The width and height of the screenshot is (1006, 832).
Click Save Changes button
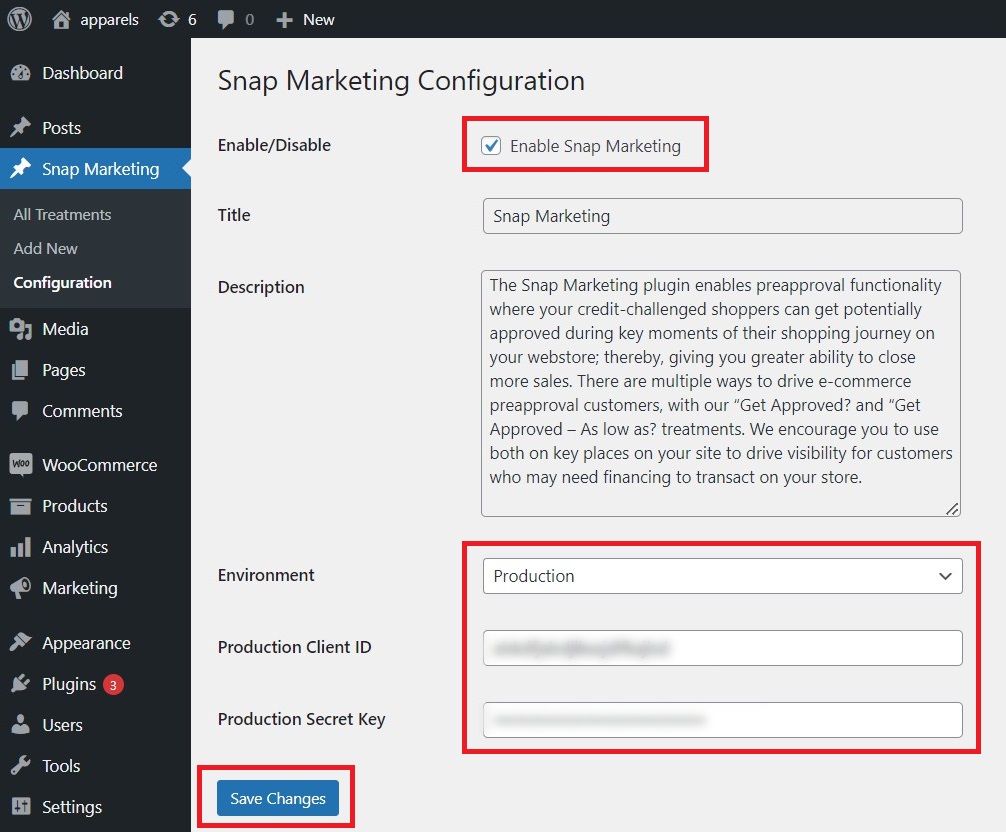coord(278,798)
